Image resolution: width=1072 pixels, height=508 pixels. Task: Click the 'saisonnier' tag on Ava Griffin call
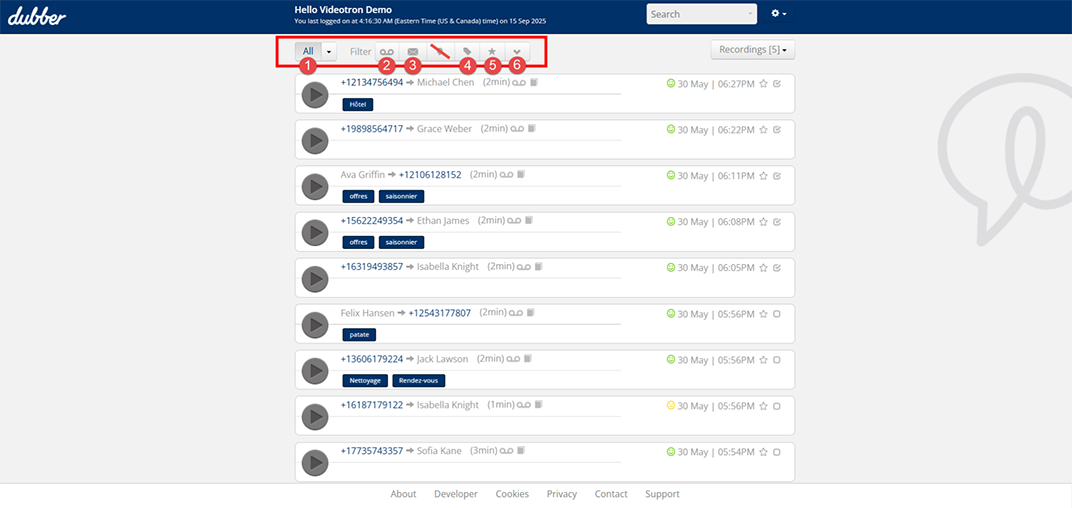(401, 196)
